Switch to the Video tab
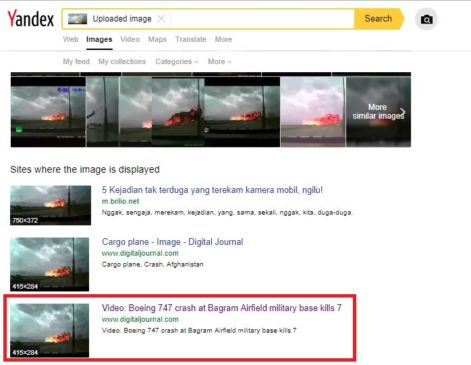This screenshot has height=365, width=471. pos(130,39)
